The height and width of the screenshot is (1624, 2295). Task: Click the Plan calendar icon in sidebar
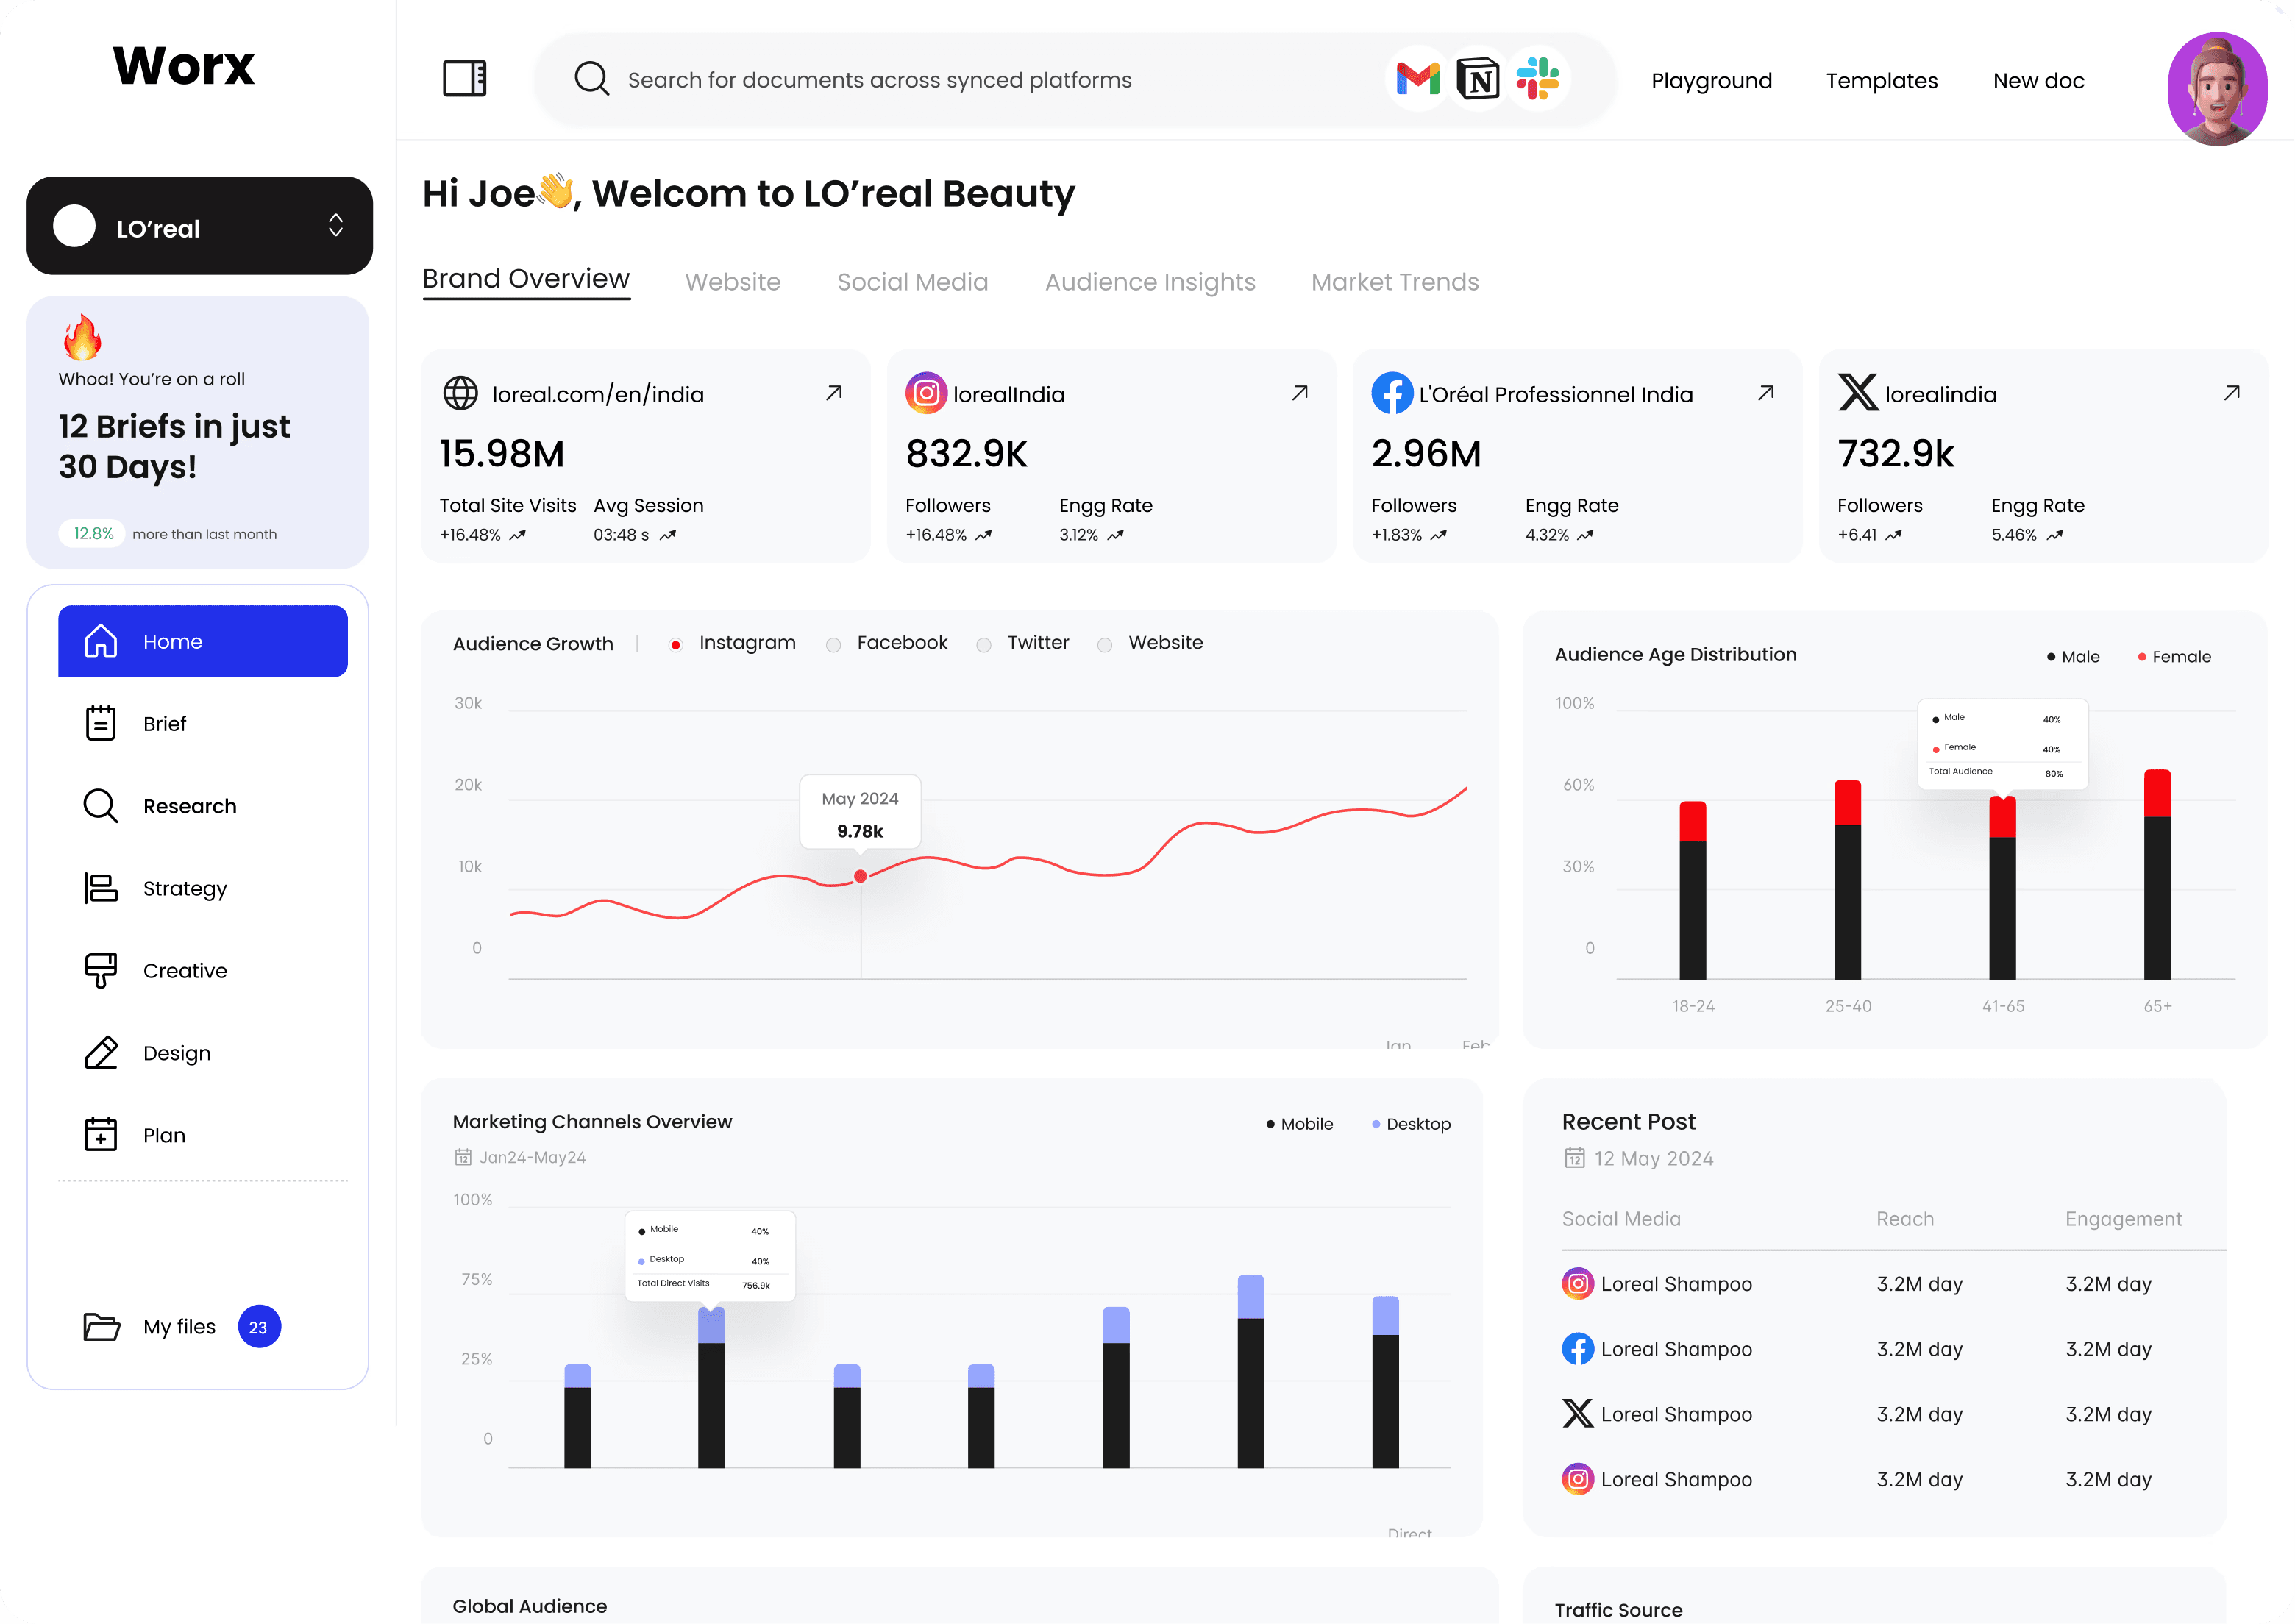100,1134
